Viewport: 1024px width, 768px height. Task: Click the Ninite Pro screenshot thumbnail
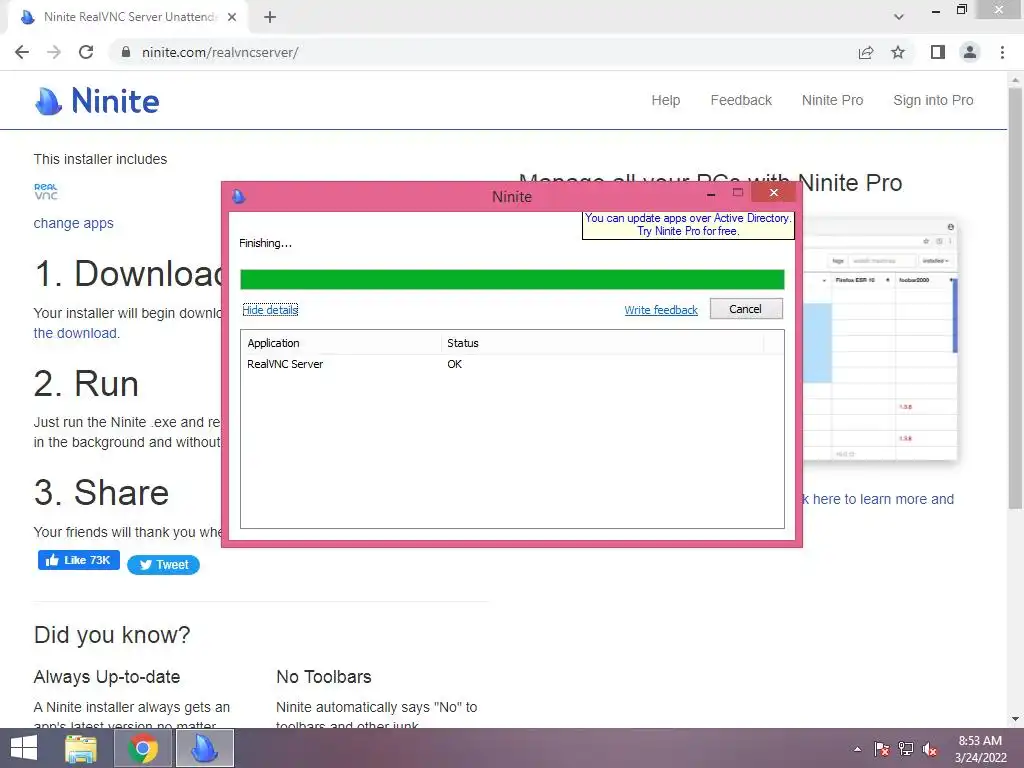[x=880, y=340]
